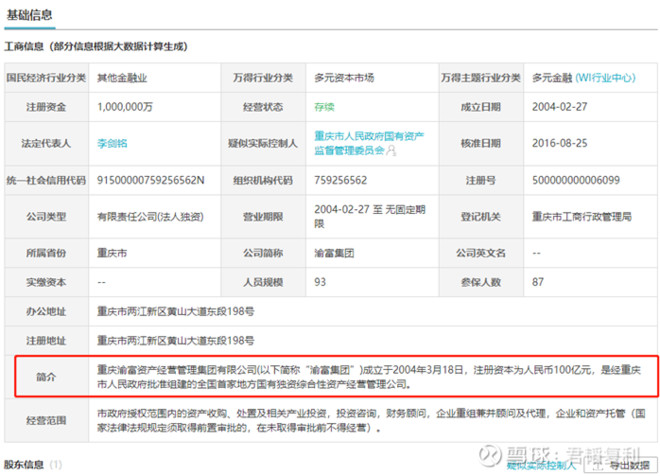Select the 办公地址 row address text
Screen dimensions: 660x476
pos(176,311)
